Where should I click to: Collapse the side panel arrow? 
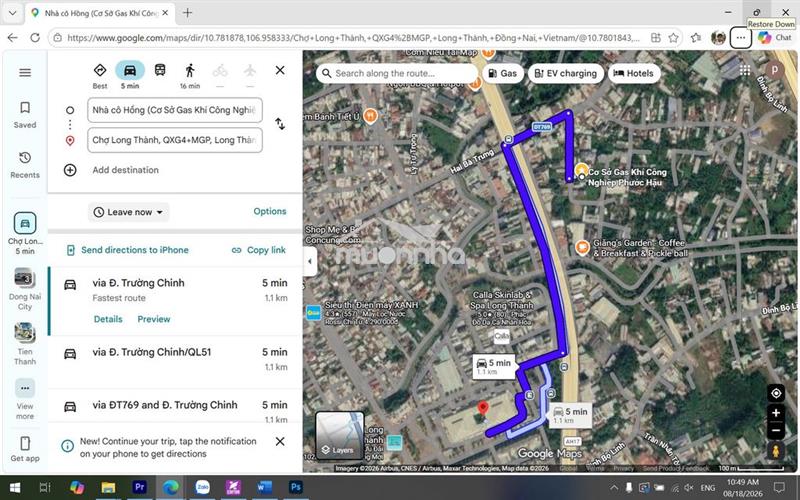pyautogui.click(x=310, y=261)
